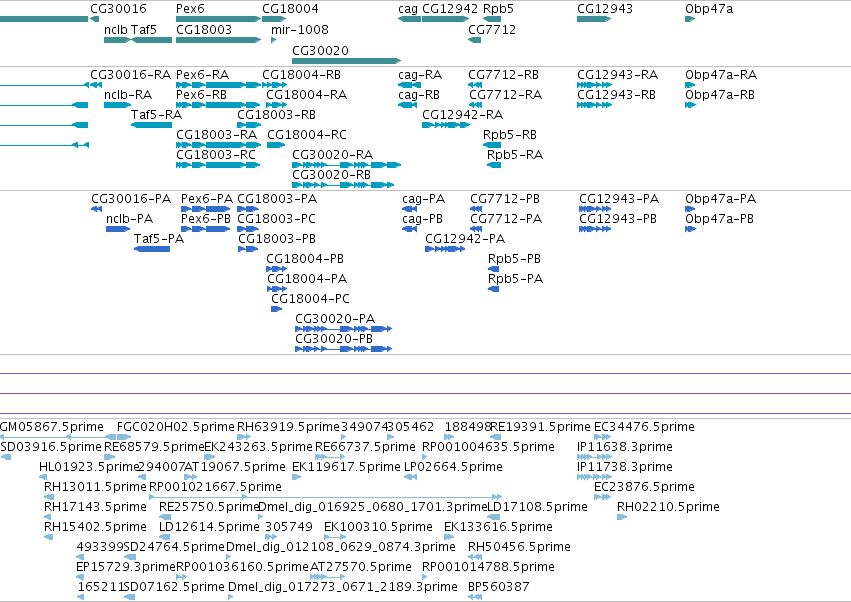Screen dimensions: 851x602
Task: Click EST FGC020H02.5prime
Action: point(176,427)
